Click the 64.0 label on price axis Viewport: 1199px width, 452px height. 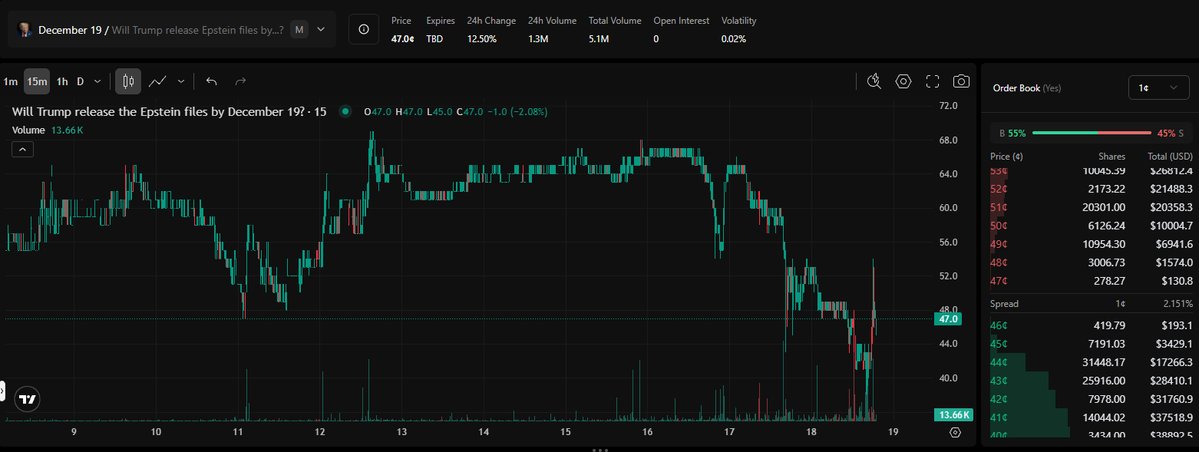tap(948, 174)
